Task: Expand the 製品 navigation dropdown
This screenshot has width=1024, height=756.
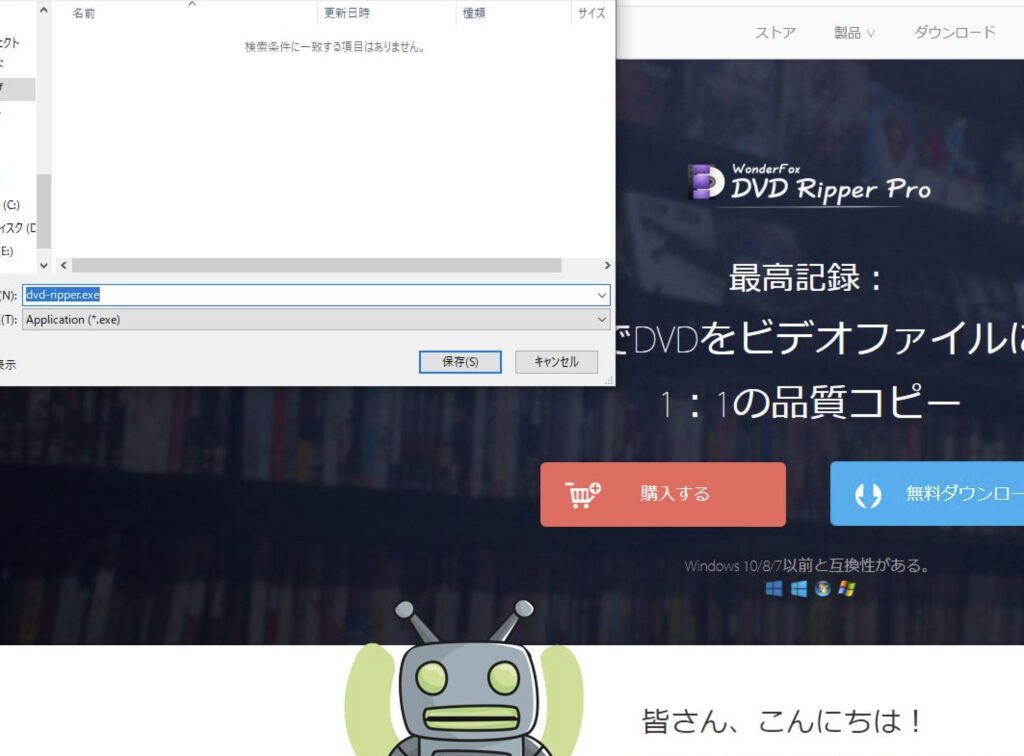Action: (852, 31)
